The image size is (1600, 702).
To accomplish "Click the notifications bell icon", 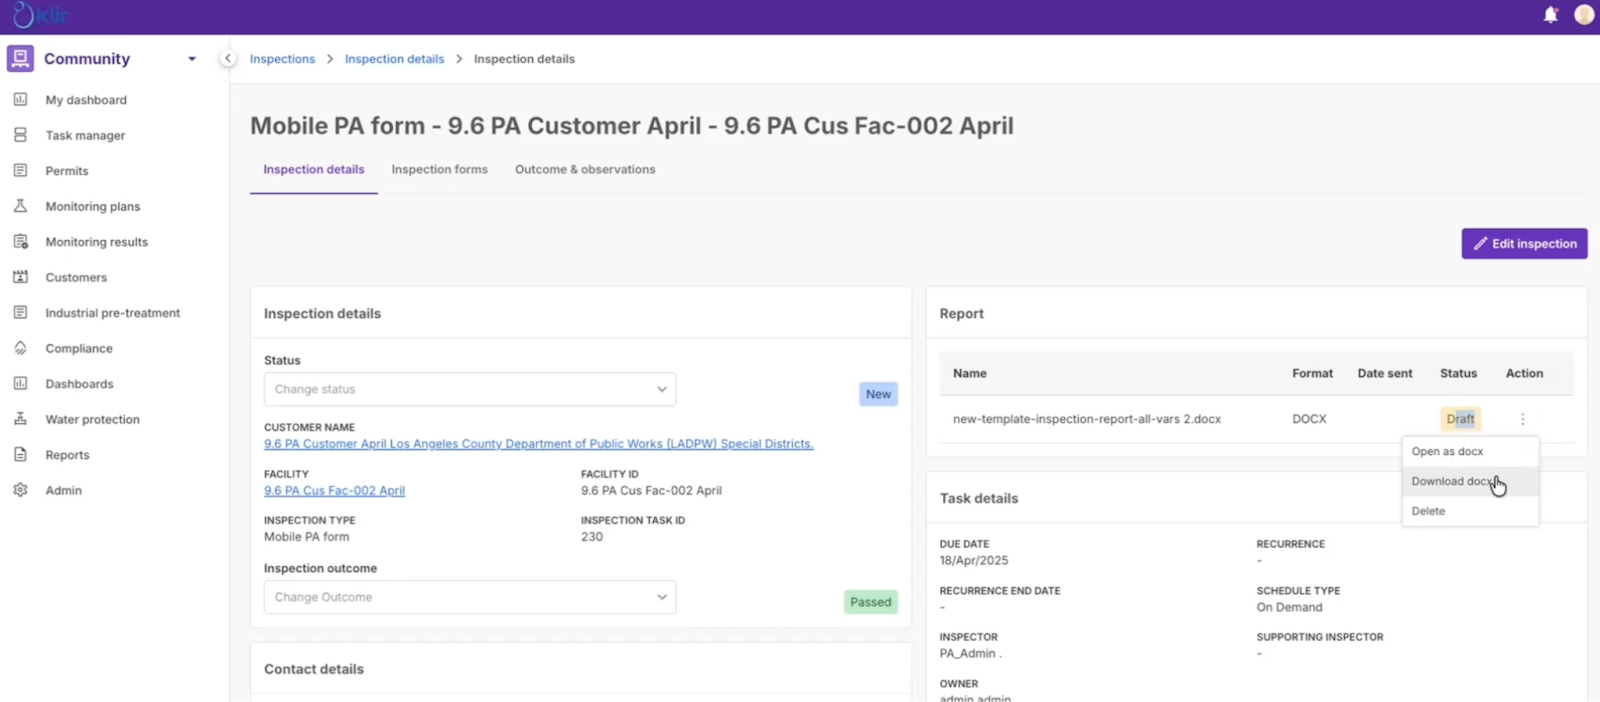I will tap(1550, 15).
